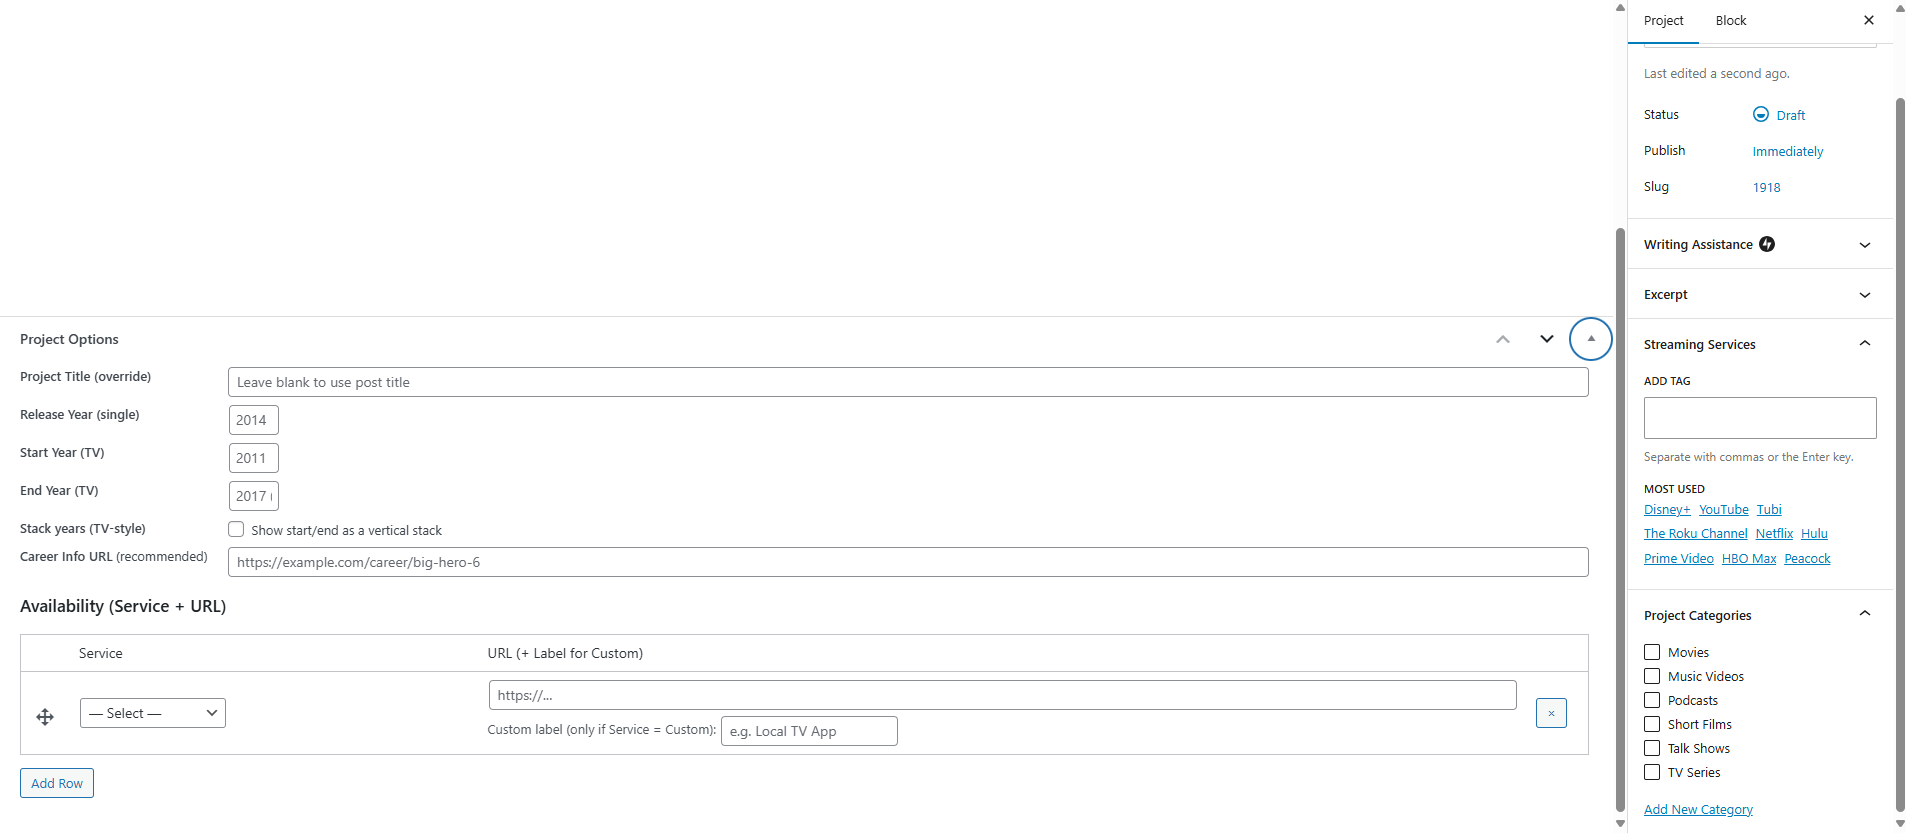This screenshot has width=1906, height=833.
Task: Collapse the Streaming Services panel
Action: pyautogui.click(x=1864, y=344)
